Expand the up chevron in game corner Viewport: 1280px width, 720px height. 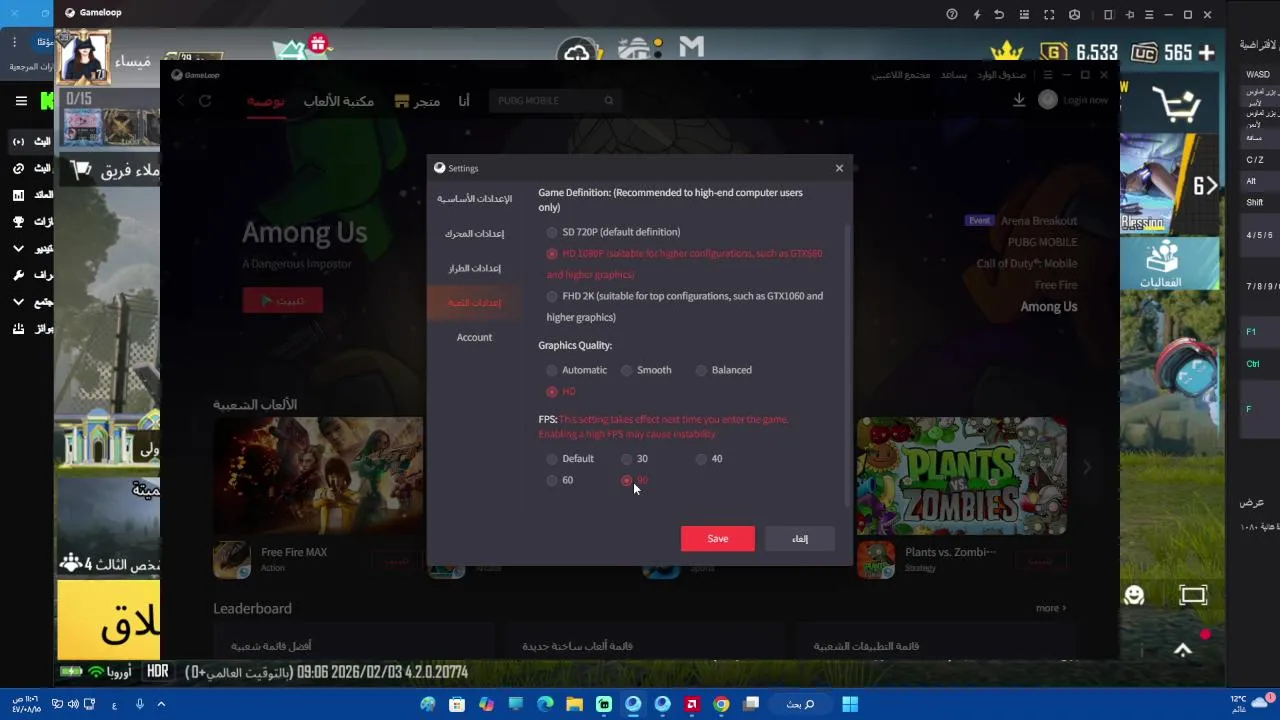1183,651
